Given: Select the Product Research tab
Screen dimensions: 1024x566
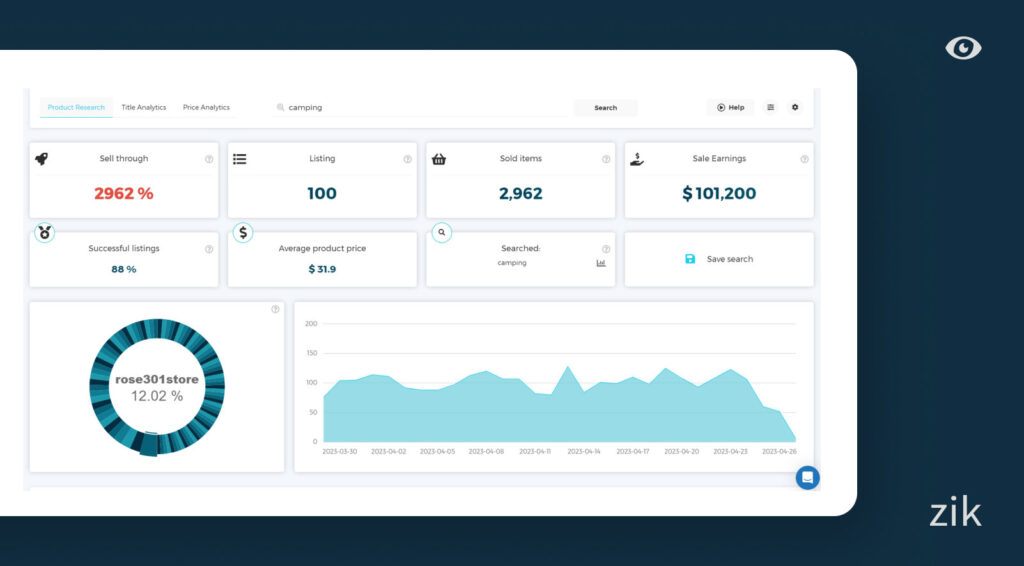Looking at the screenshot, I should (76, 108).
